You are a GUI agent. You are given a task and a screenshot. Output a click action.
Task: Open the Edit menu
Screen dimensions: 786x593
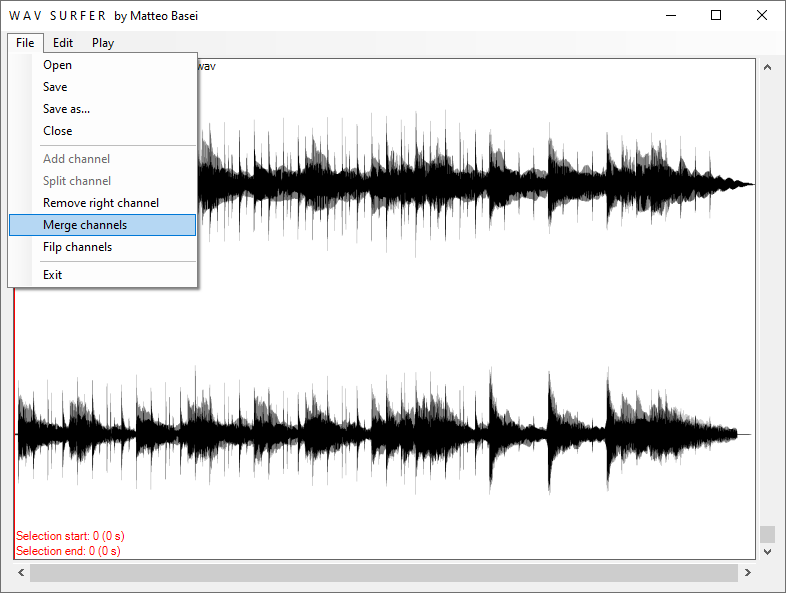(x=63, y=43)
